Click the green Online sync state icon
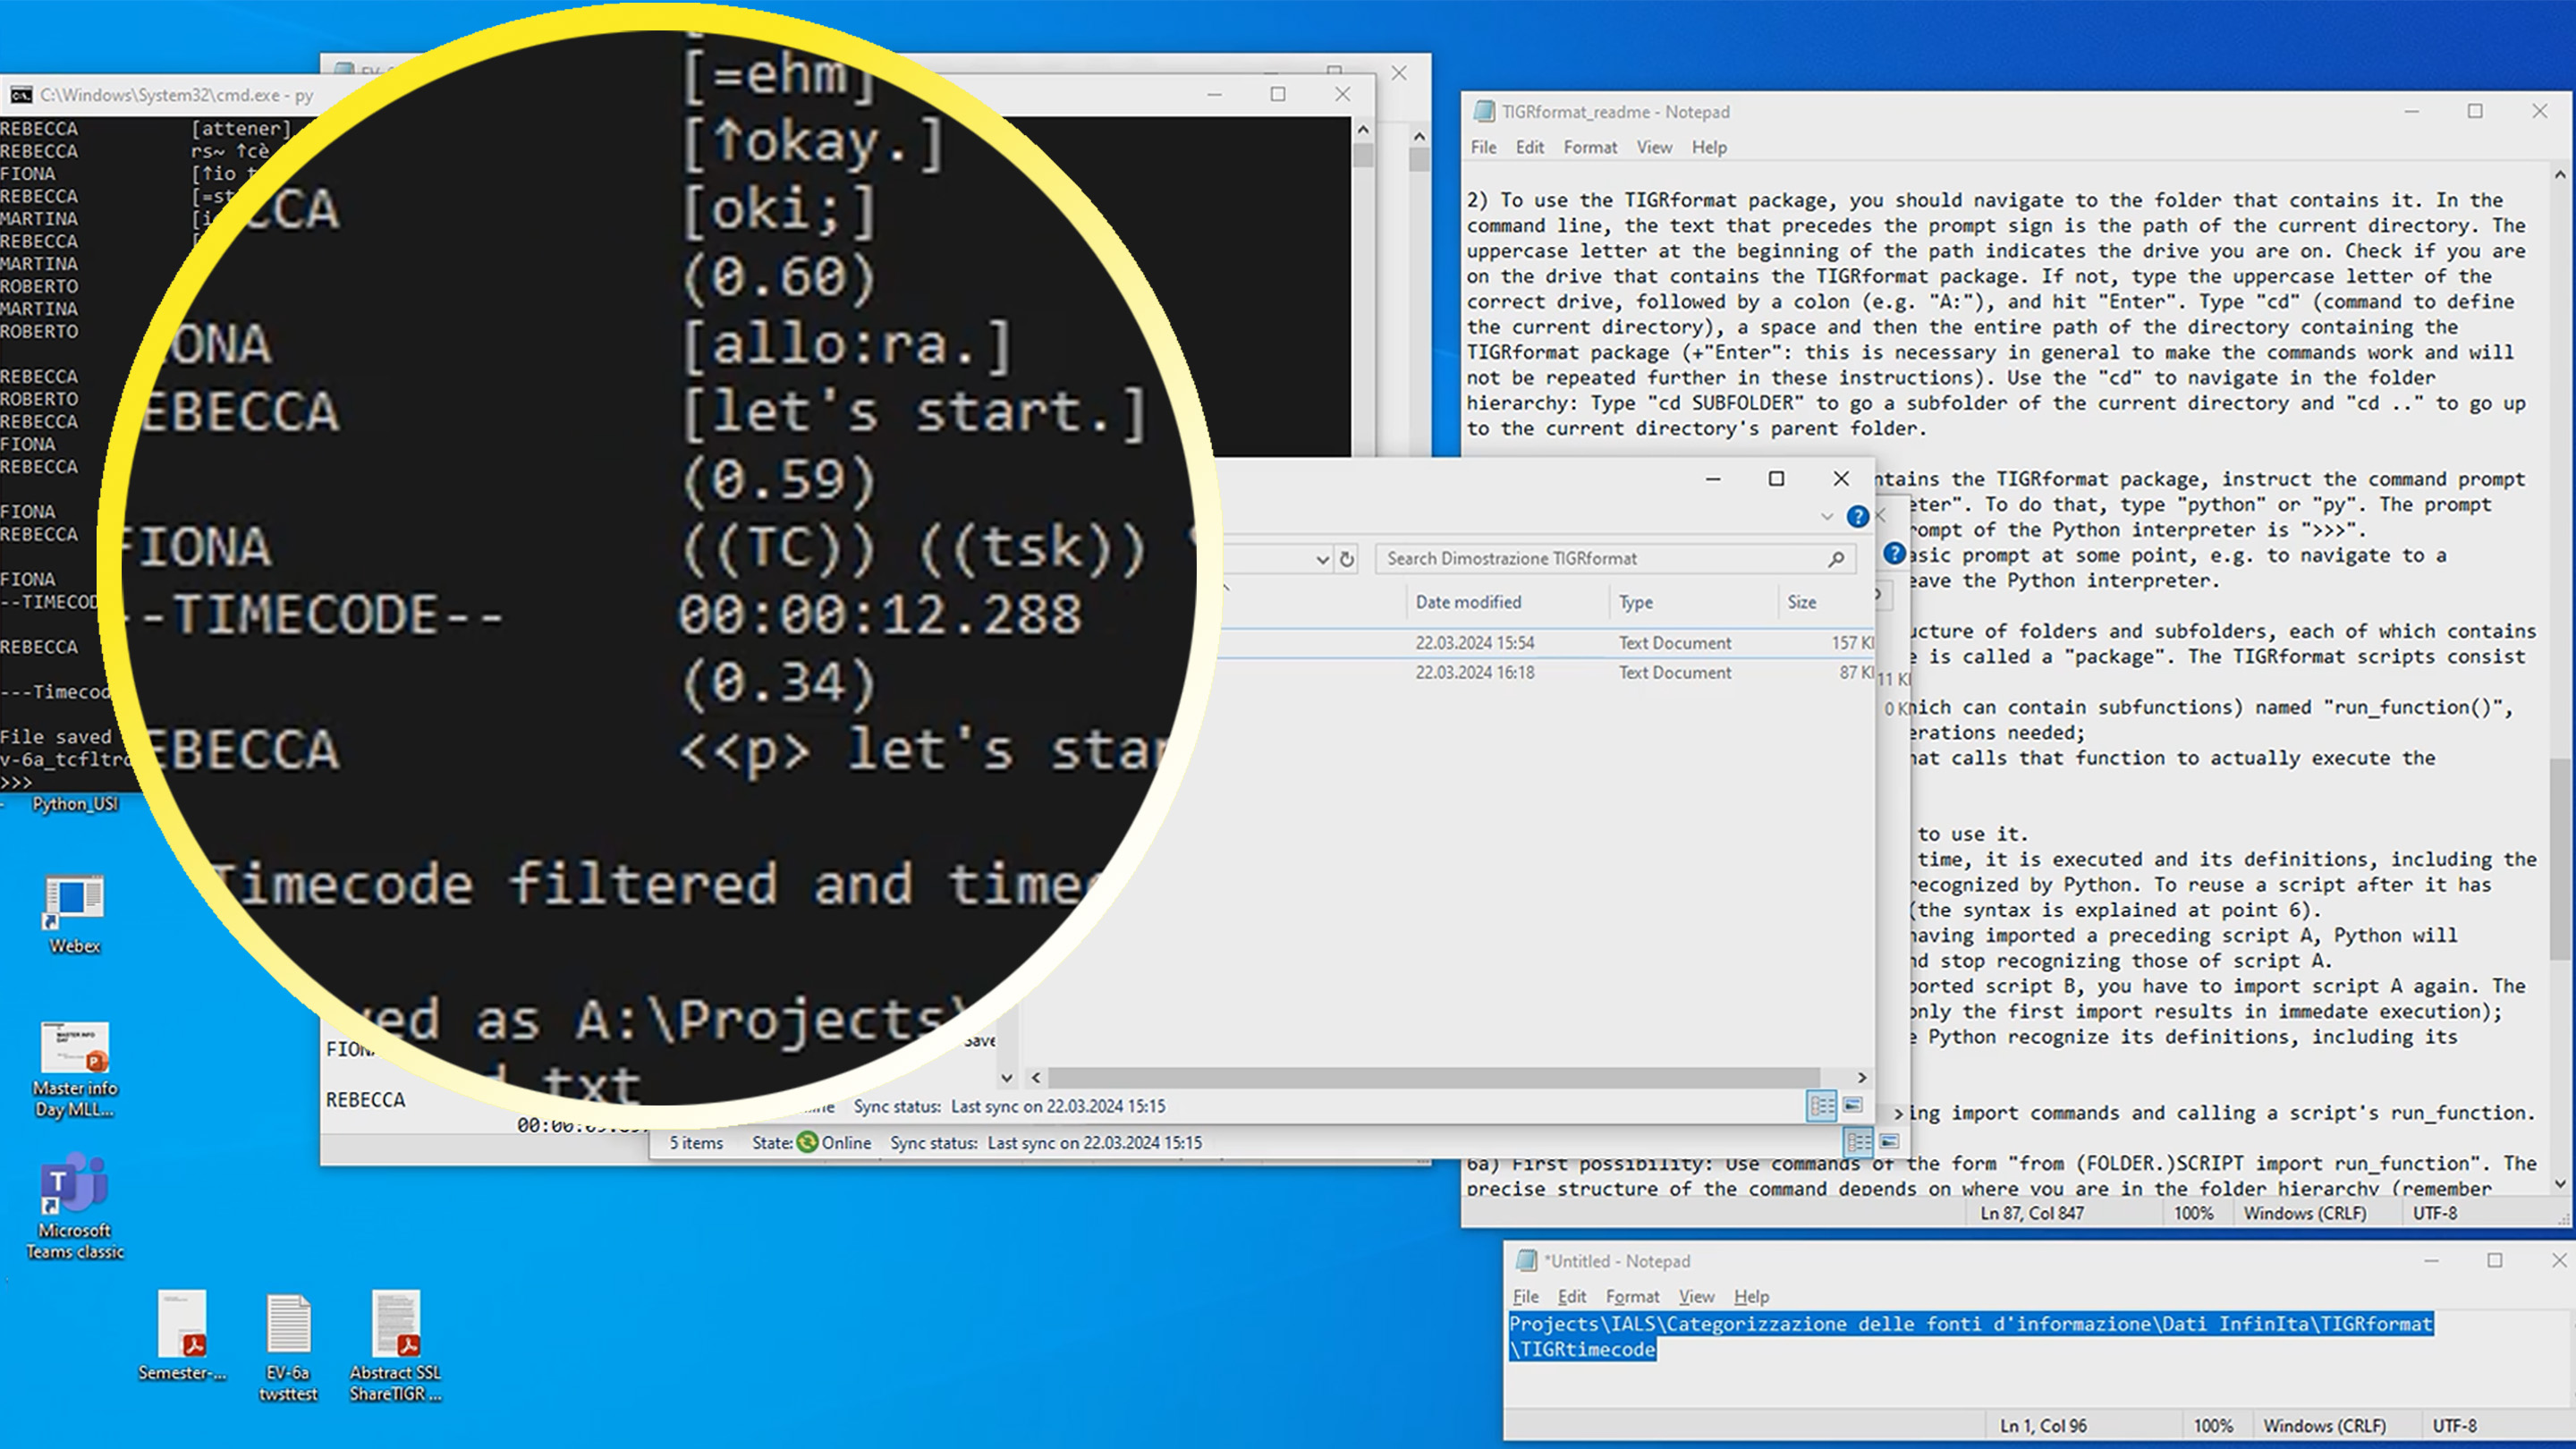Viewport: 2576px width, 1449px height. click(x=807, y=1142)
